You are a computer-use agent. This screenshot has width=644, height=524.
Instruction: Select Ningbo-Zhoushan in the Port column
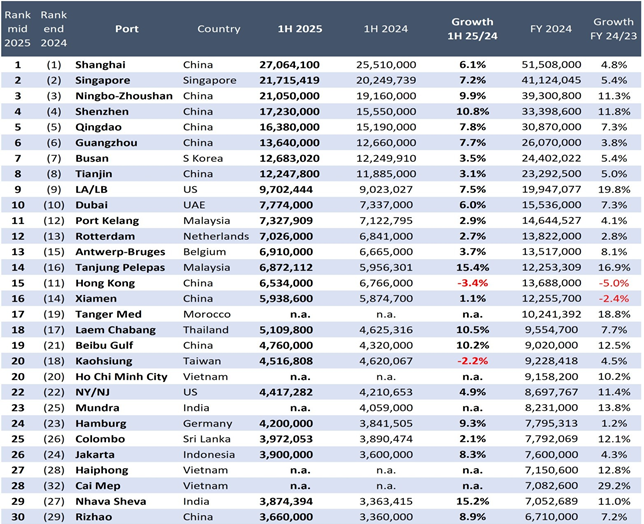[124, 96]
